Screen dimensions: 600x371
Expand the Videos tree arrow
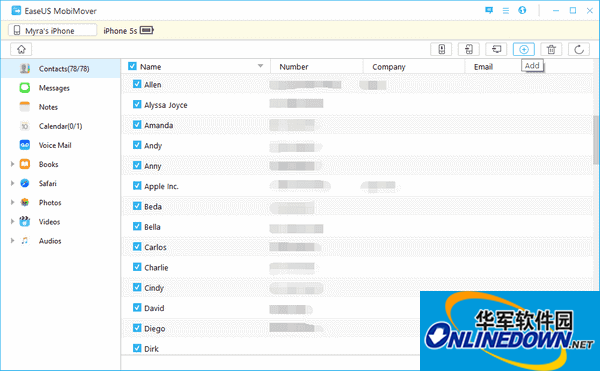[x=12, y=221]
